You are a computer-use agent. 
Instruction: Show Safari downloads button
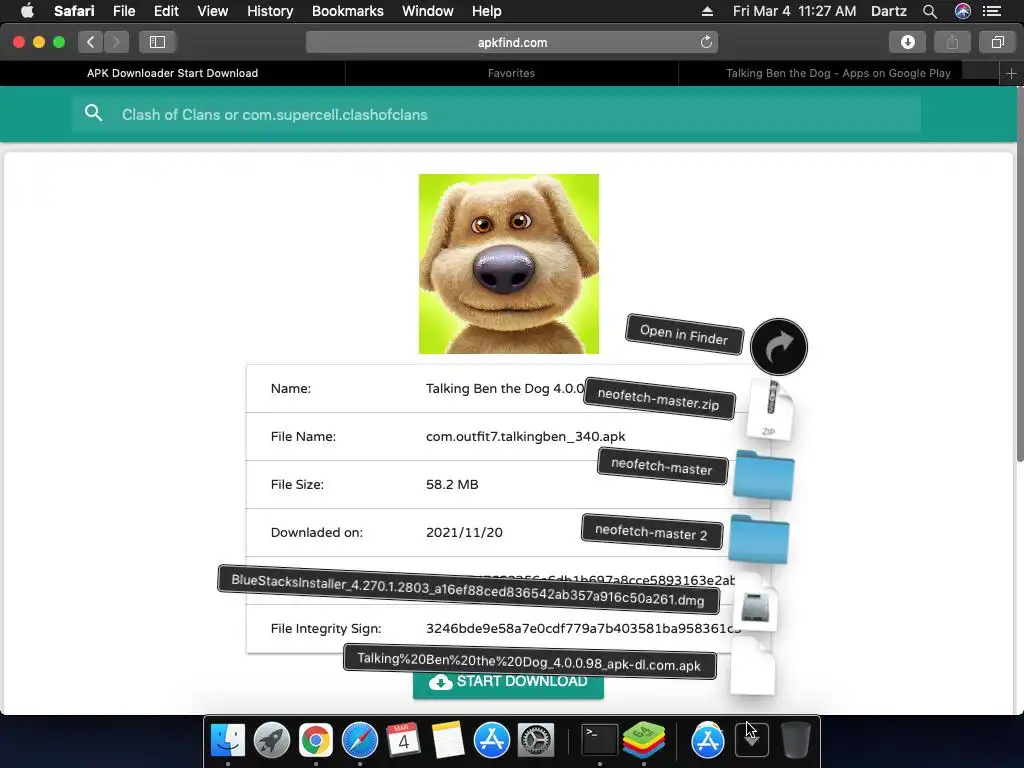[x=907, y=42]
